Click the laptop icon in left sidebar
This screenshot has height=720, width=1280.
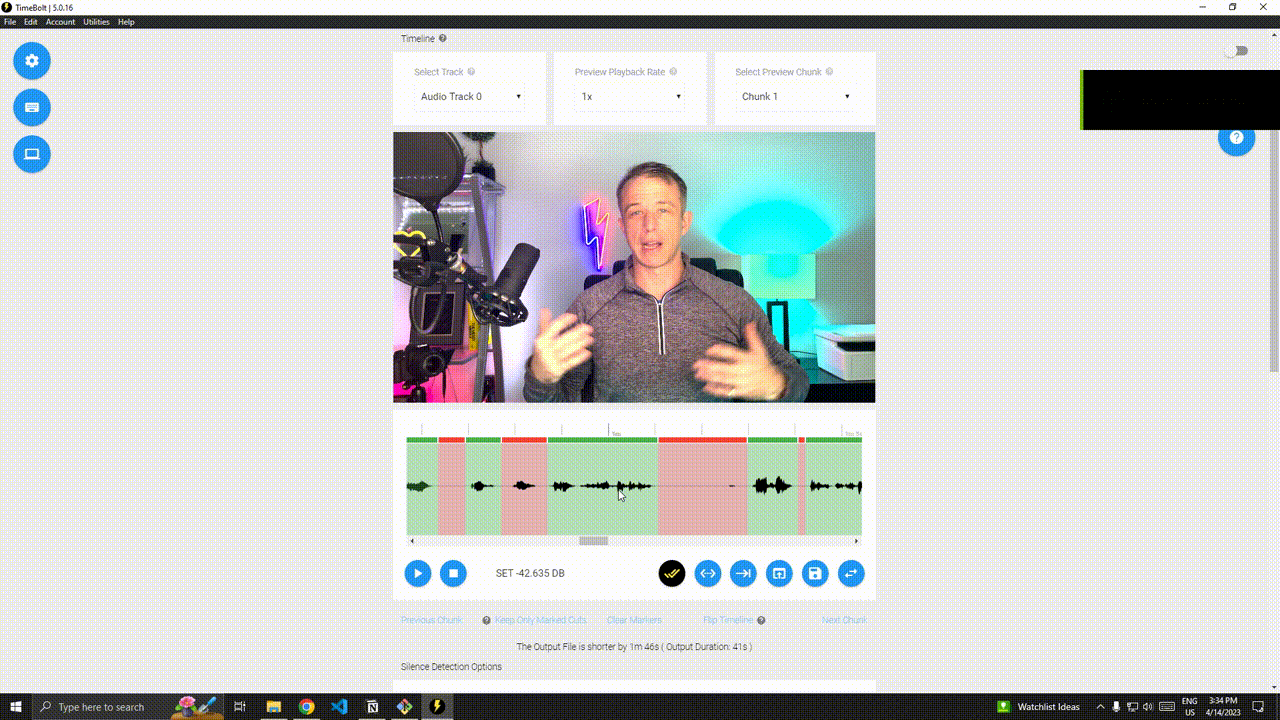[x=32, y=154]
